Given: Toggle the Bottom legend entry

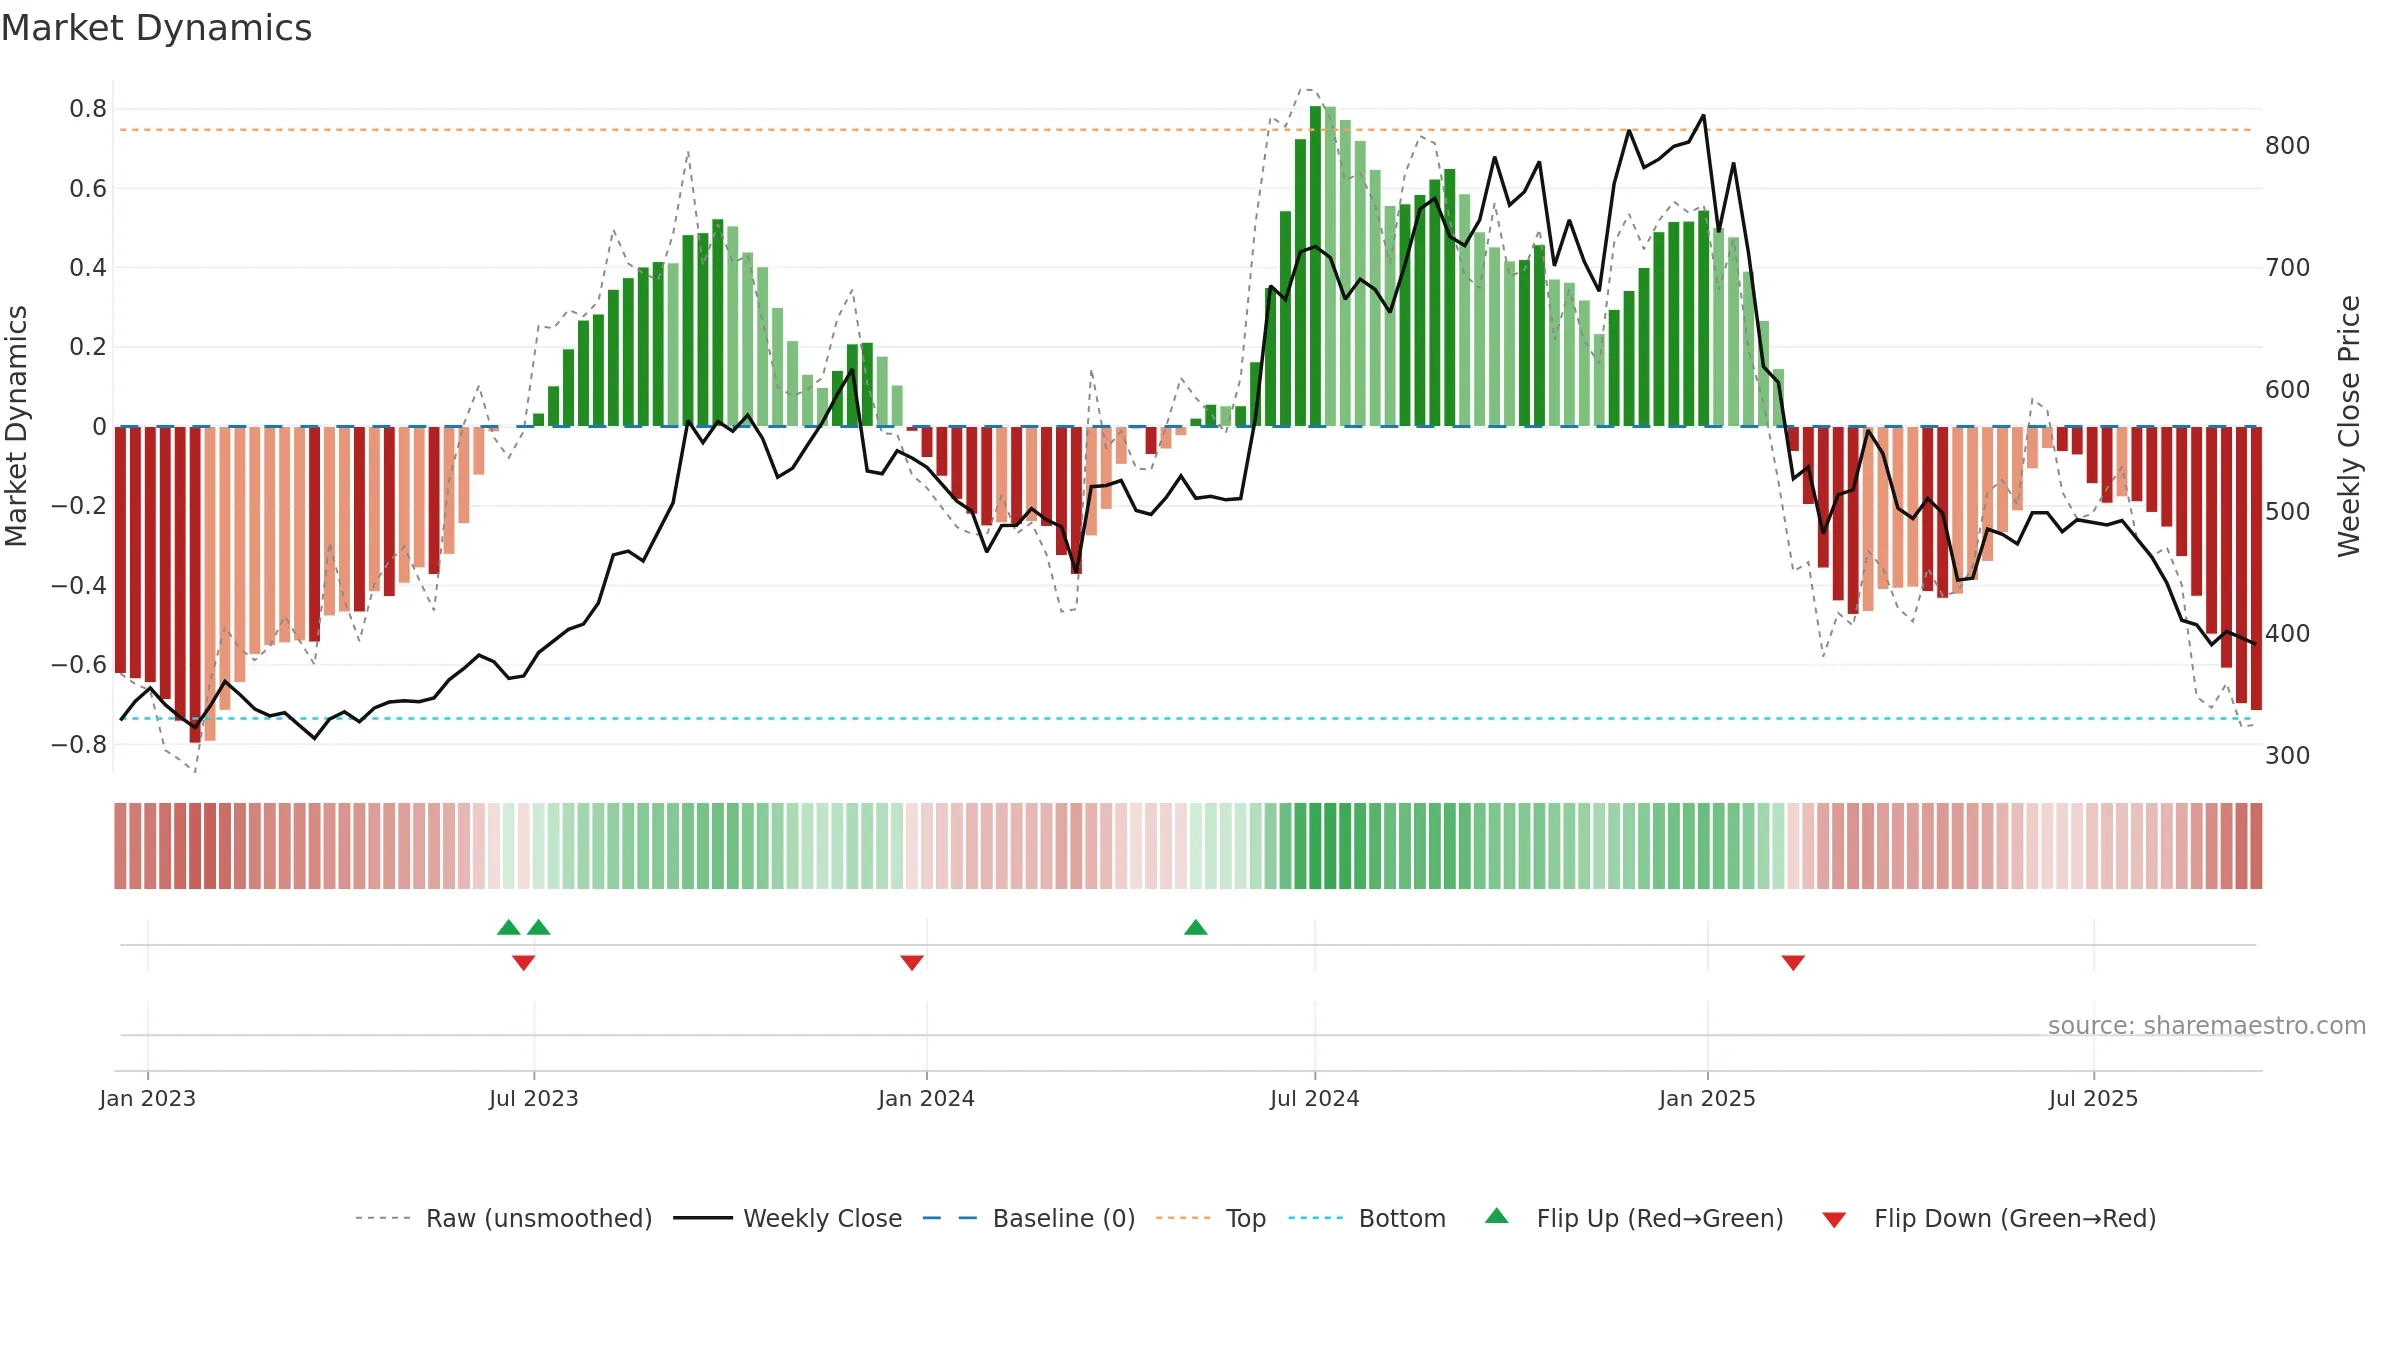Looking at the screenshot, I should click(x=1367, y=1218).
